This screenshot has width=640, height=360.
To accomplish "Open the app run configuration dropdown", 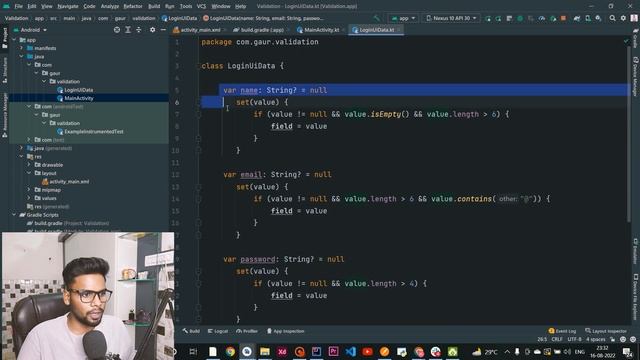I will click(x=403, y=18).
